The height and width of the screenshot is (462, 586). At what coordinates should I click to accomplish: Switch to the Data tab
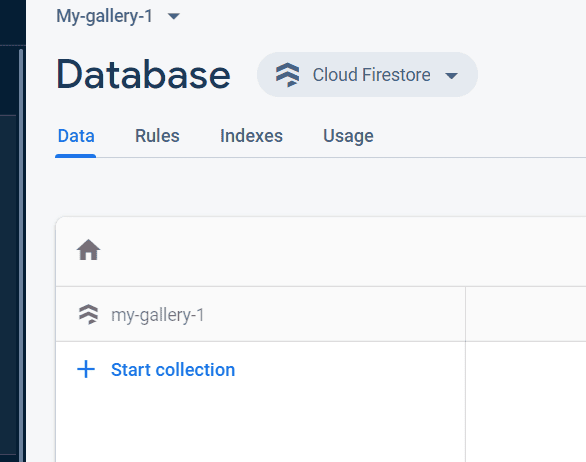click(x=76, y=136)
